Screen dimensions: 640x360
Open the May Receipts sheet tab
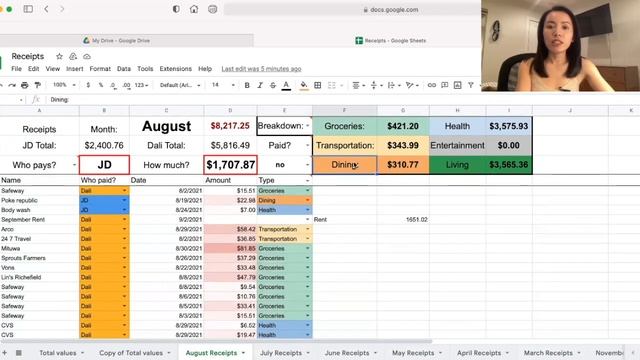coord(413,353)
